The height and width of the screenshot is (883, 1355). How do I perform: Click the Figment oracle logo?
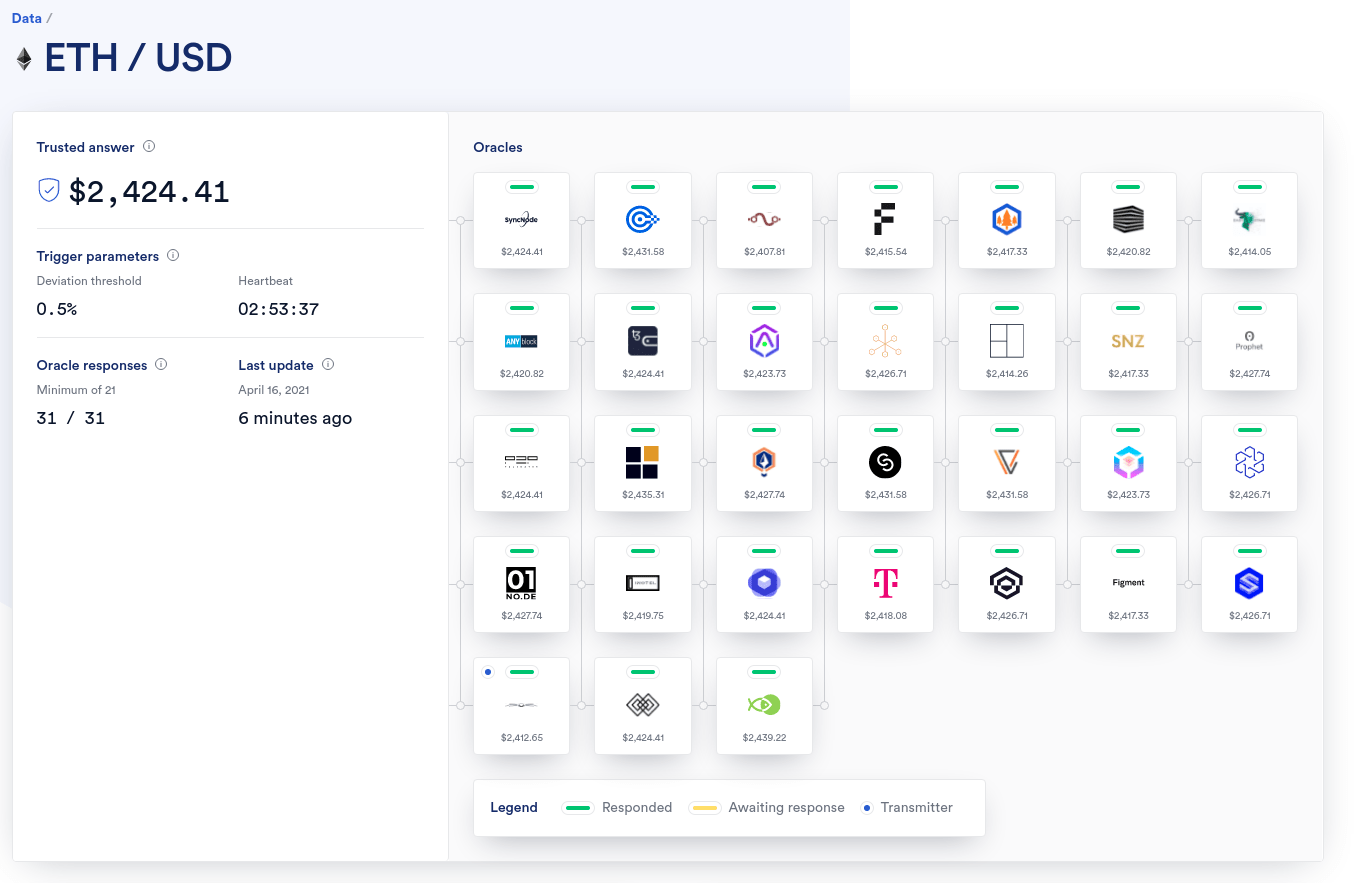(1128, 583)
